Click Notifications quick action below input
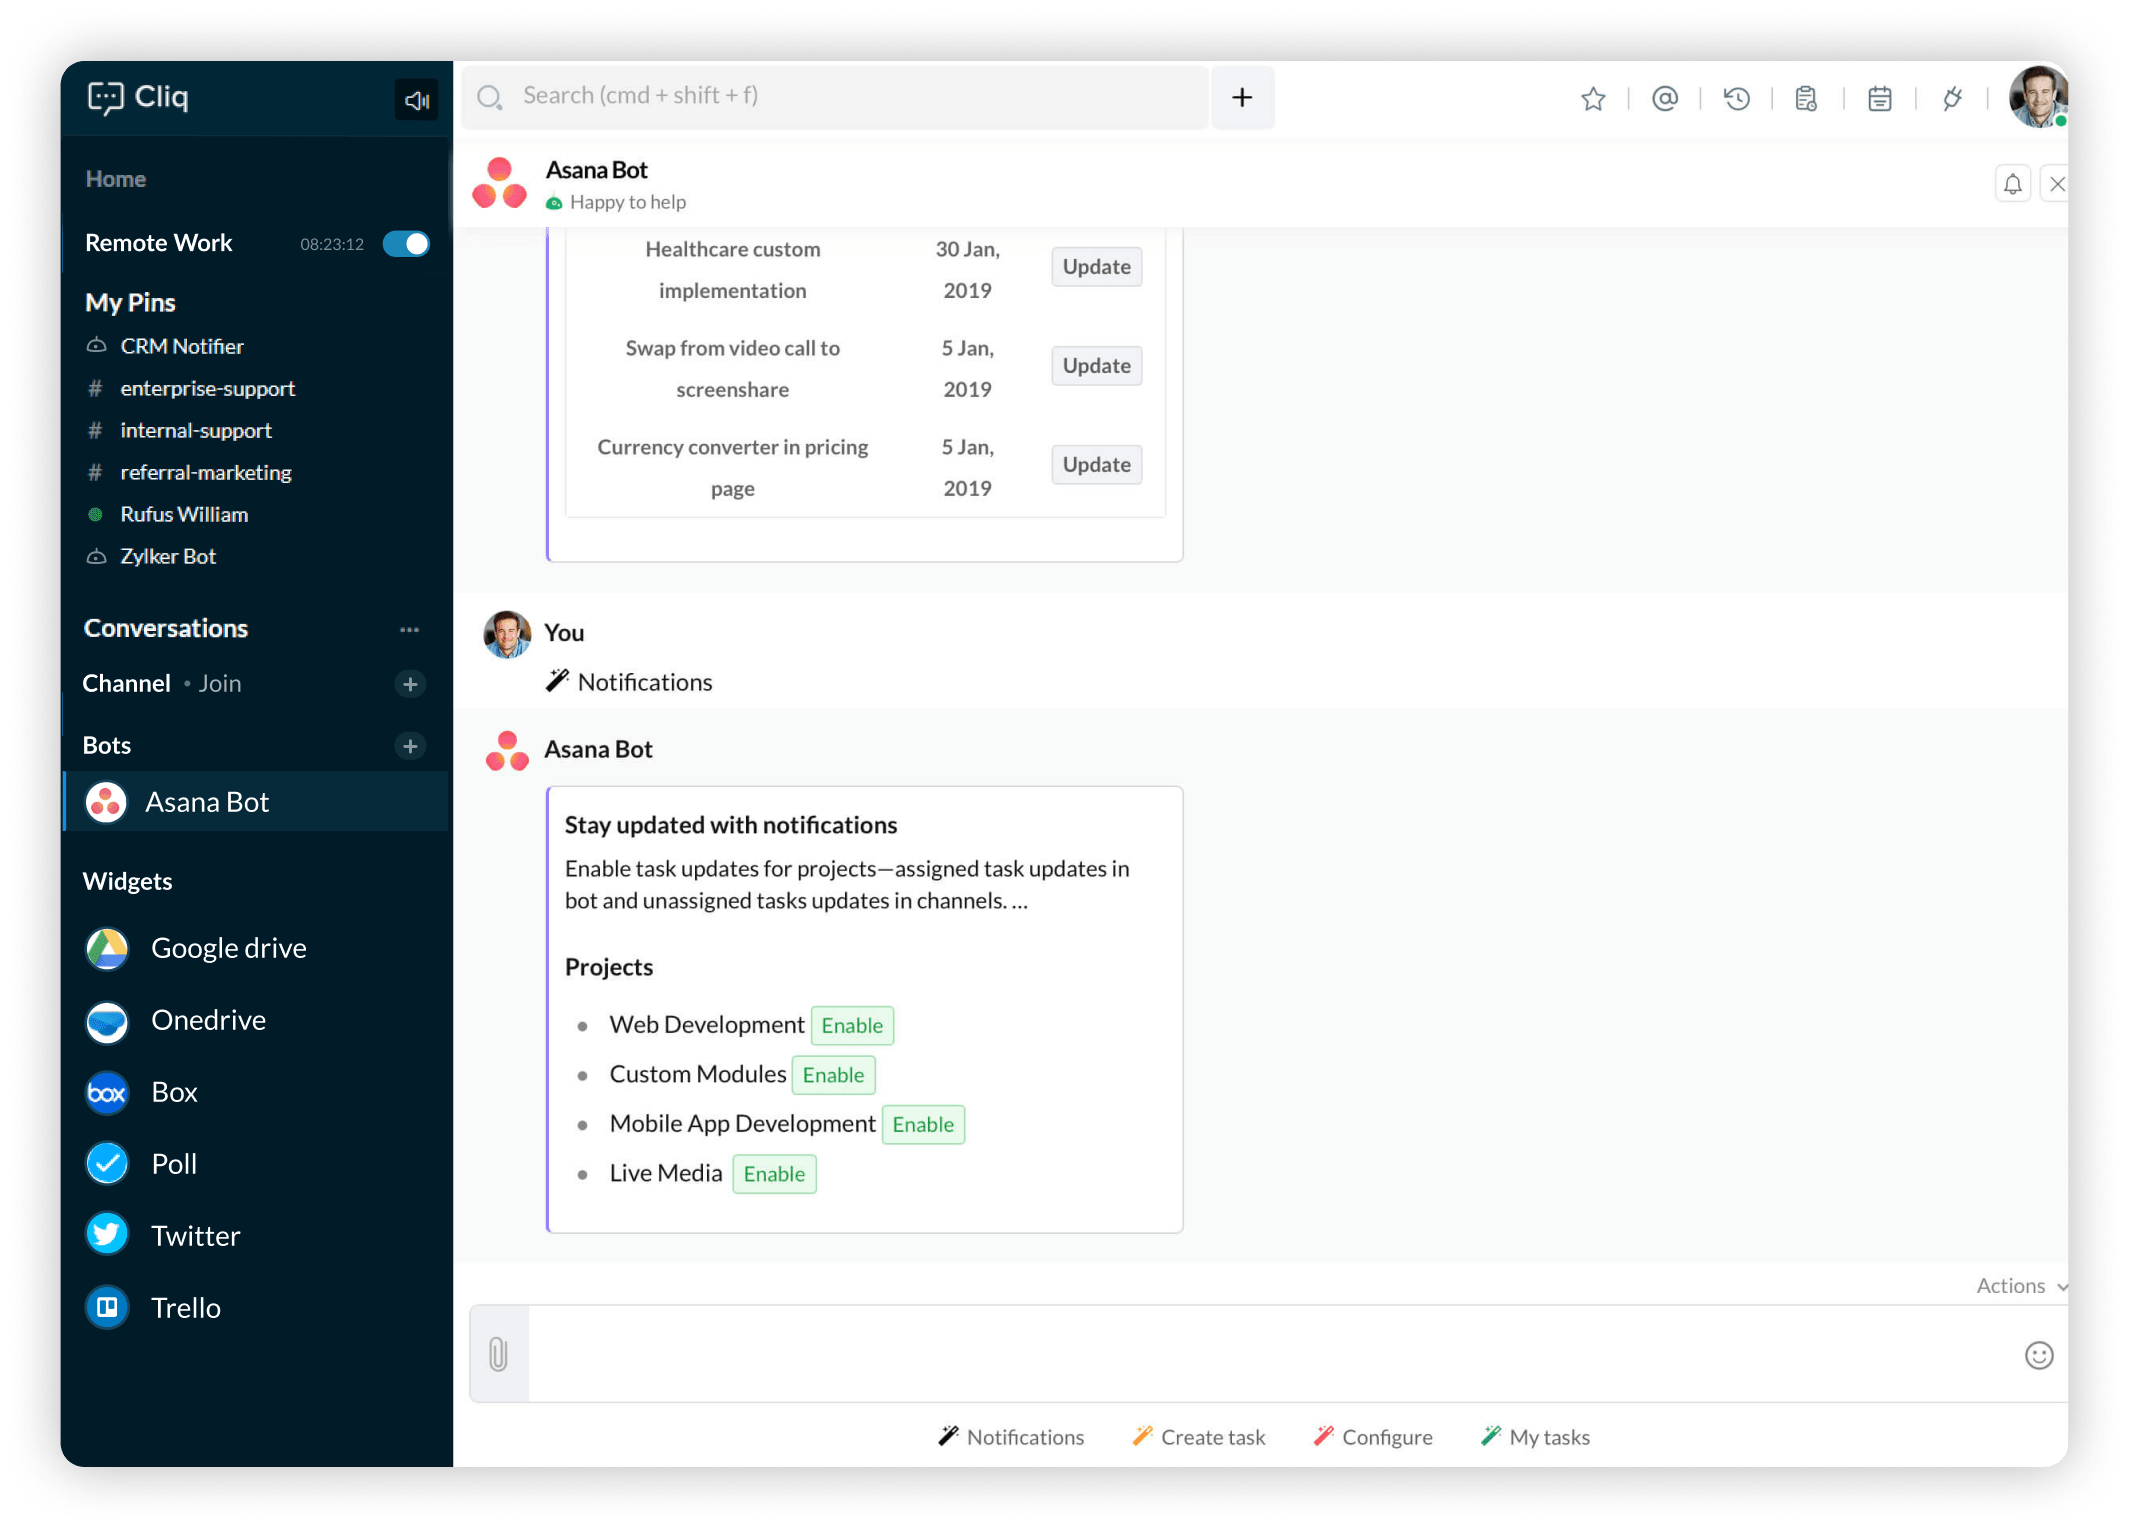2129x1526 pixels. (x=1011, y=1437)
